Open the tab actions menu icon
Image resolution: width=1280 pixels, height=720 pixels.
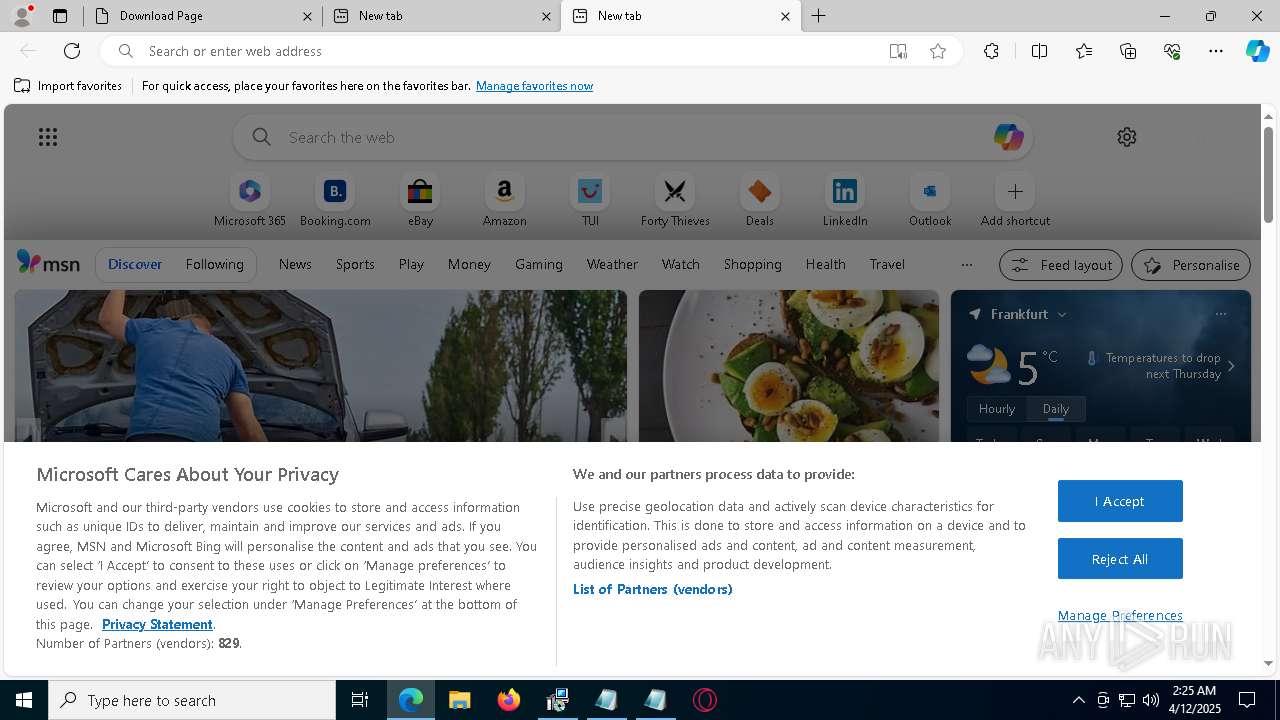click(60, 16)
